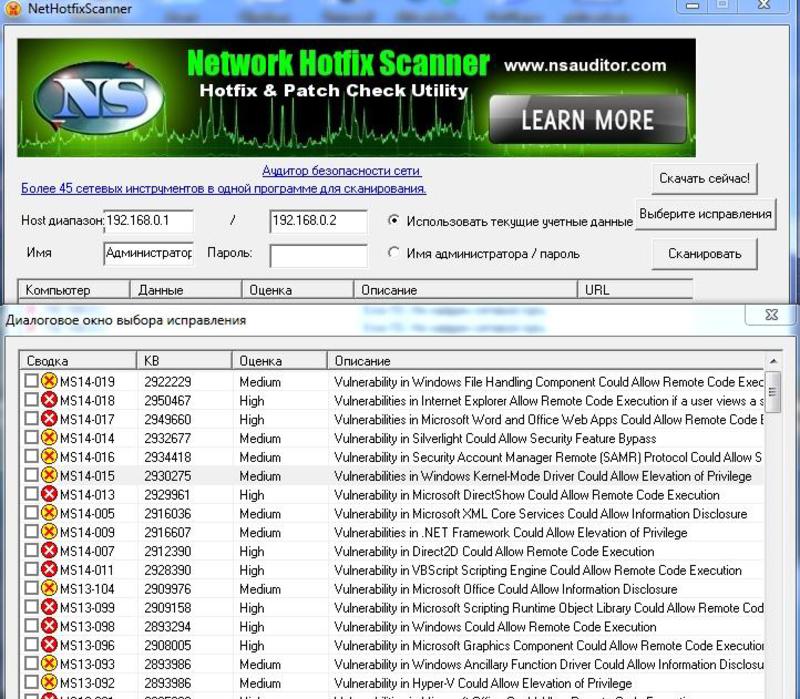Screen dimensions: 800x699
Task: Click 'Vulnerability in Hyper-V Could Allow Elevation of Privilege'
Action: [483, 683]
